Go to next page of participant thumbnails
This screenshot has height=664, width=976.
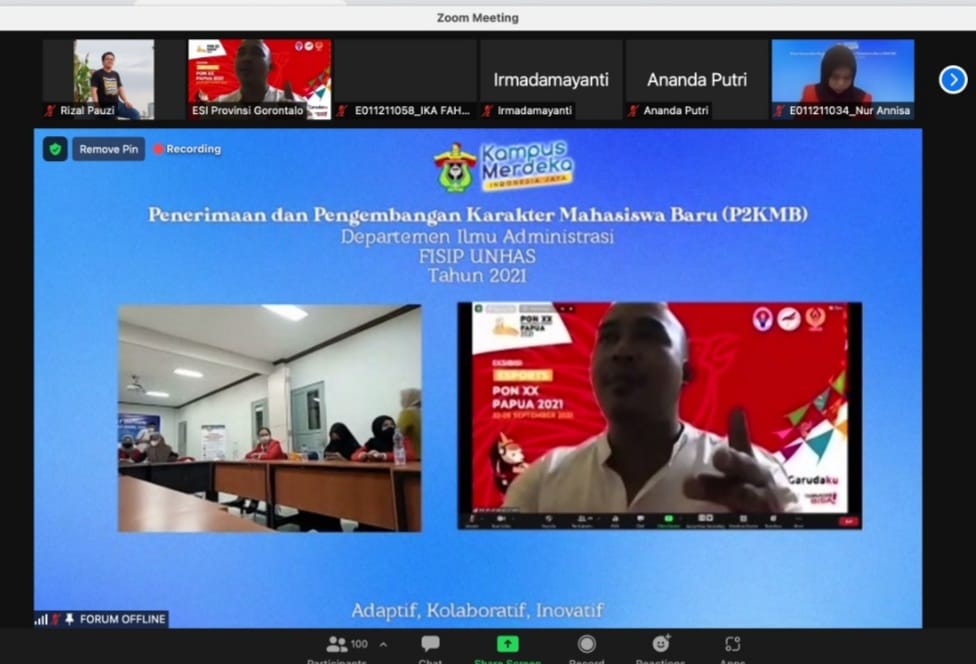[x=953, y=80]
